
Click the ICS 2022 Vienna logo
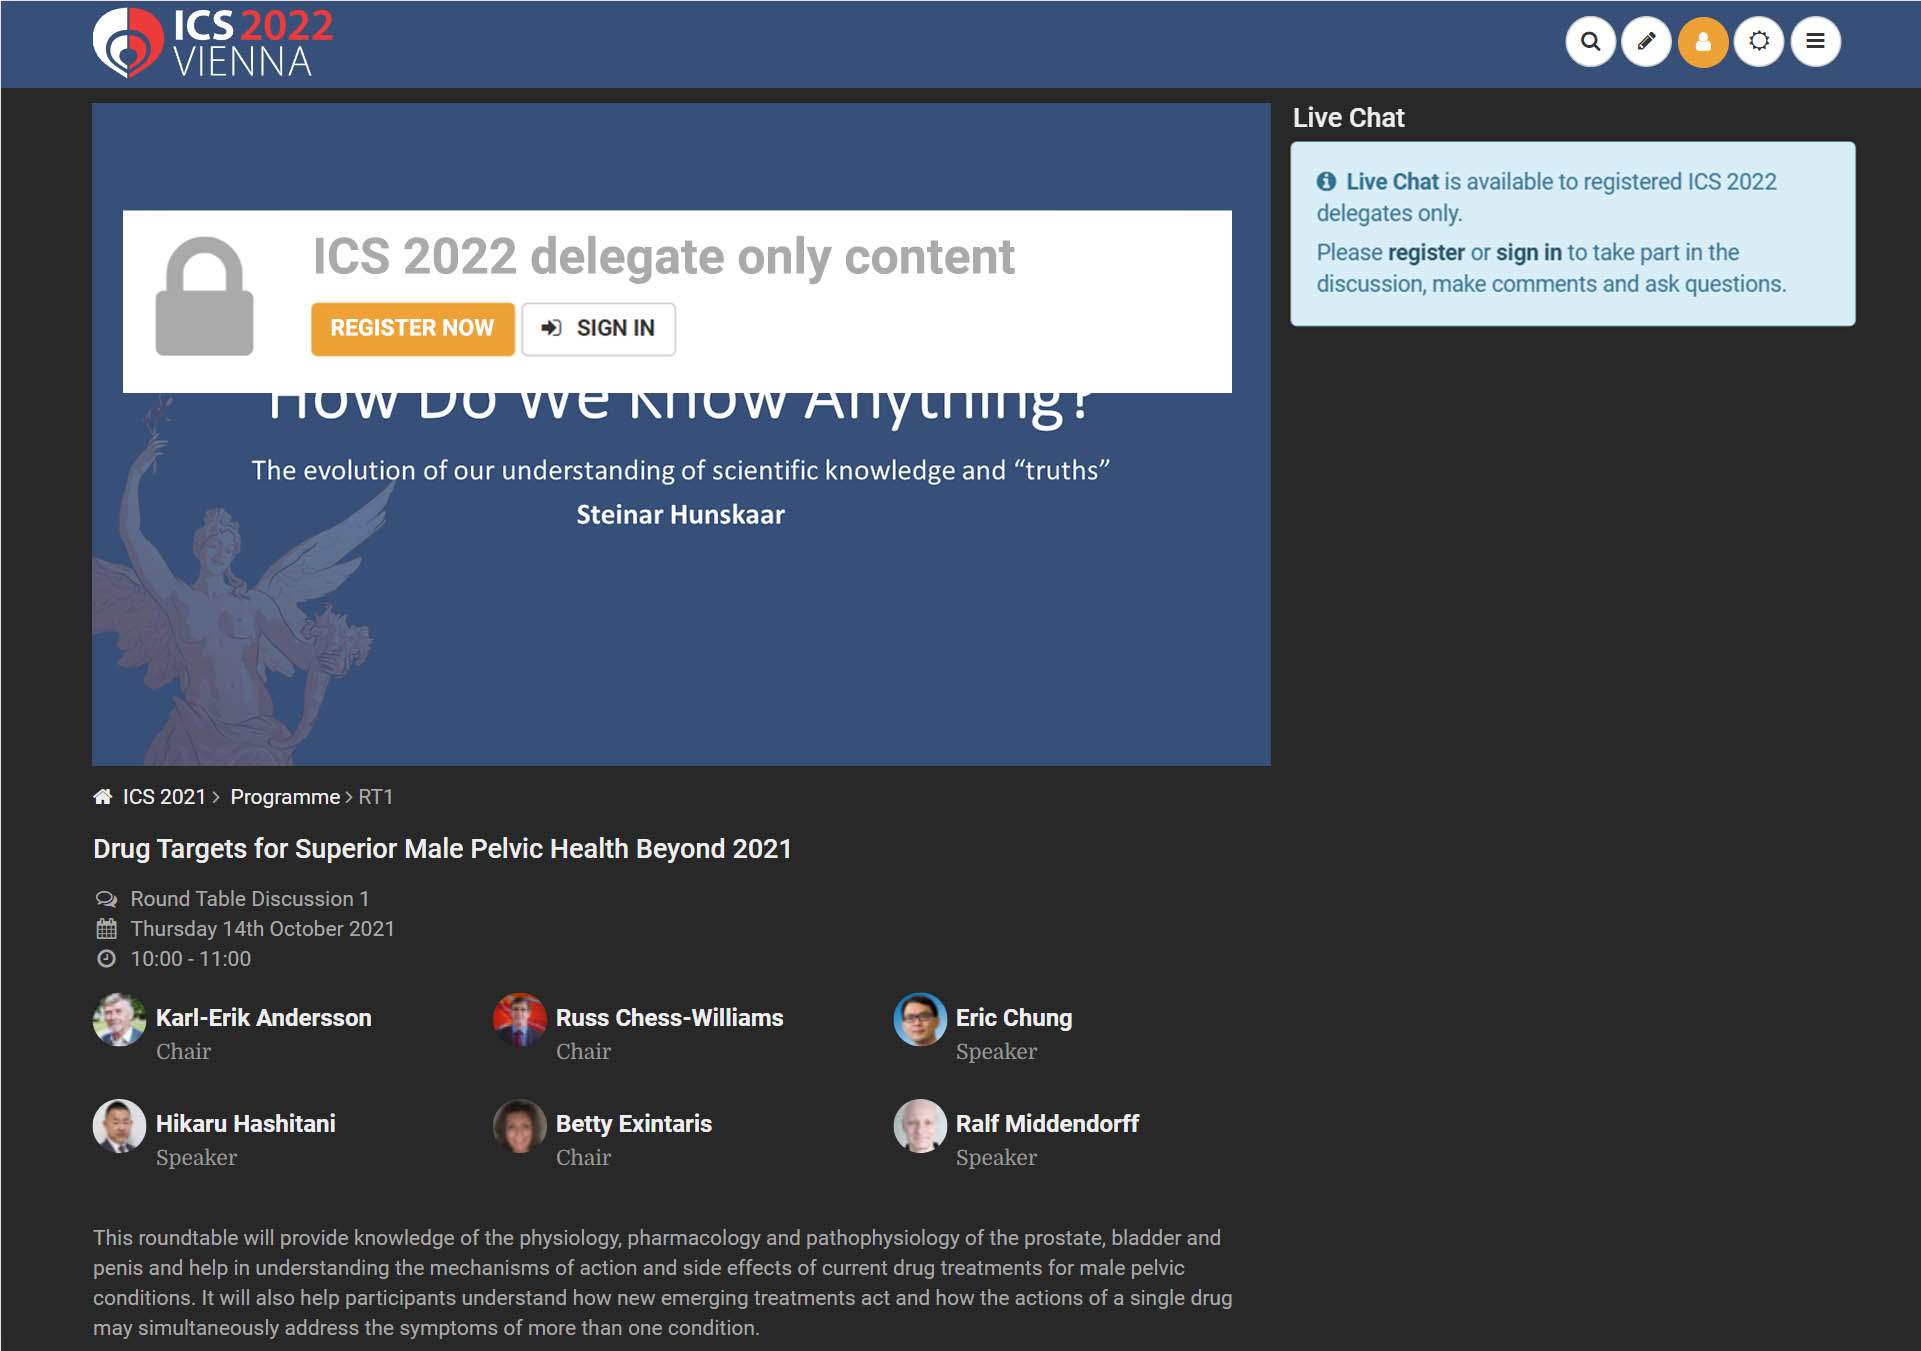click(213, 42)
